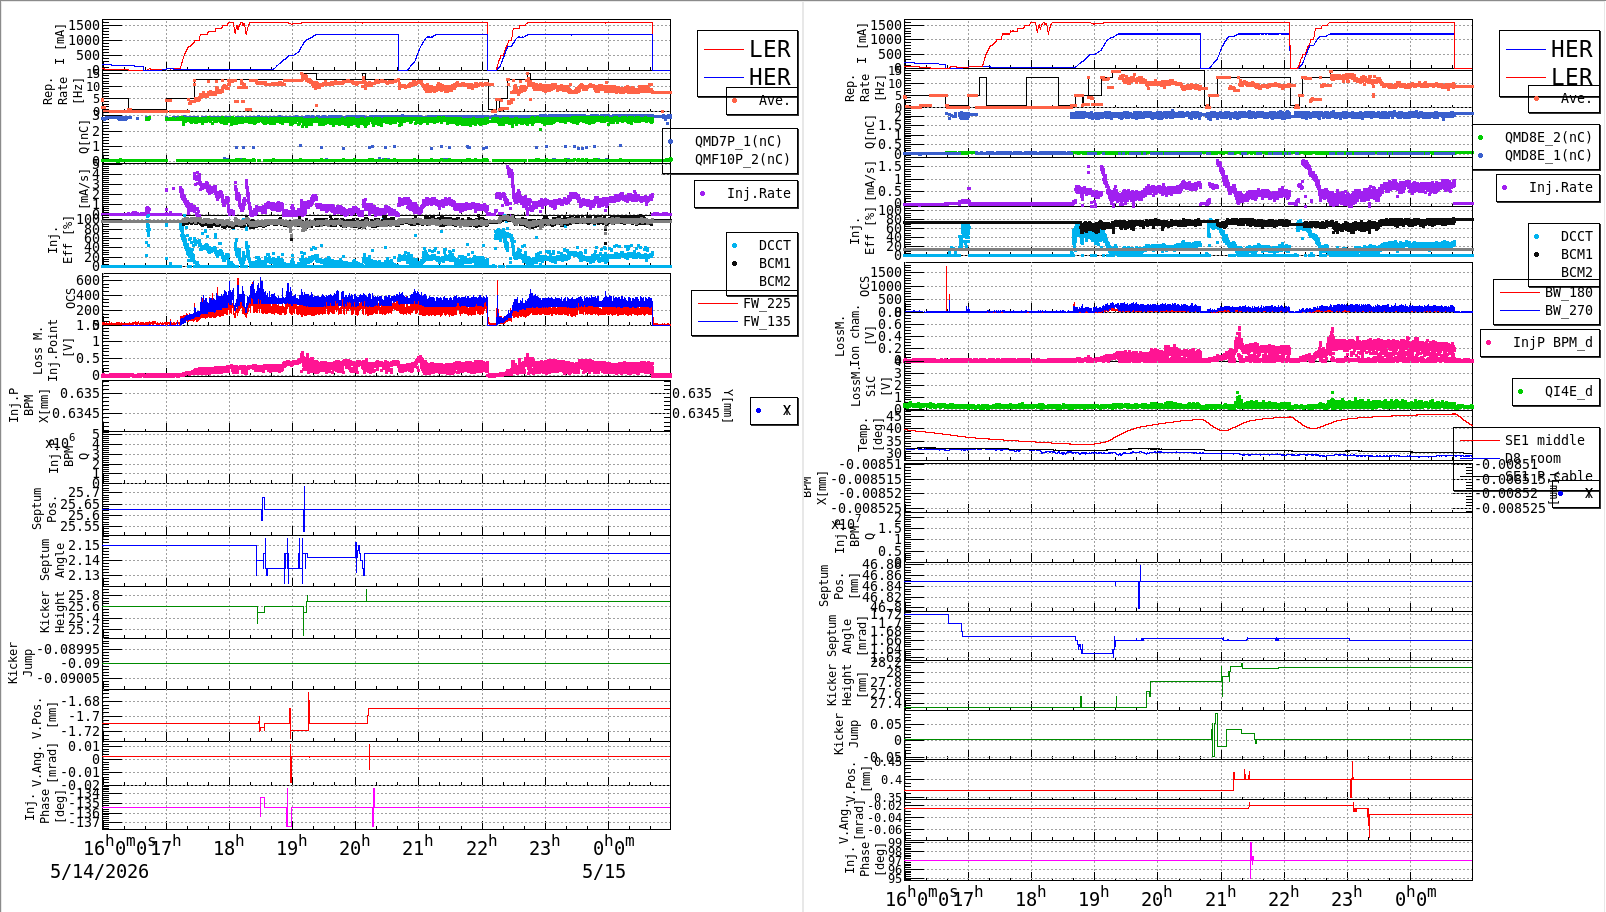
Task: Click the right plot BCM1 legend entry
Action: click(1576, 255)
